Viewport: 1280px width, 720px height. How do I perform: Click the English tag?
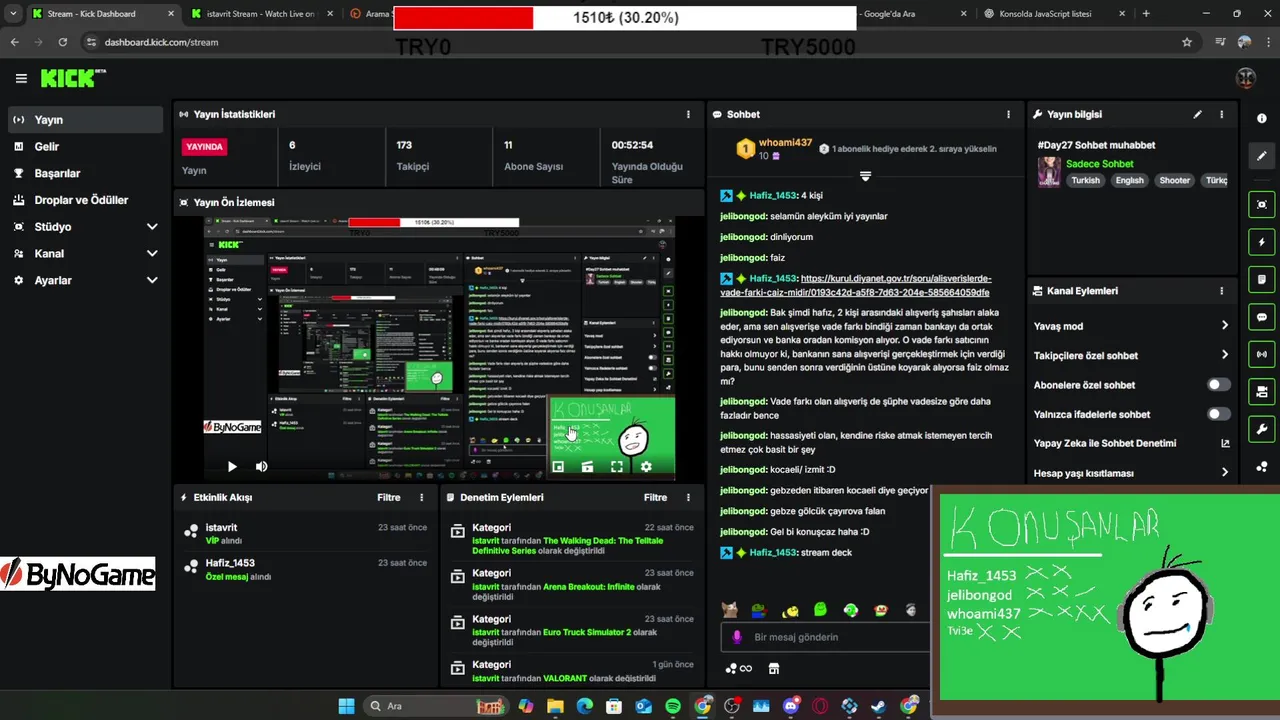1129,181
